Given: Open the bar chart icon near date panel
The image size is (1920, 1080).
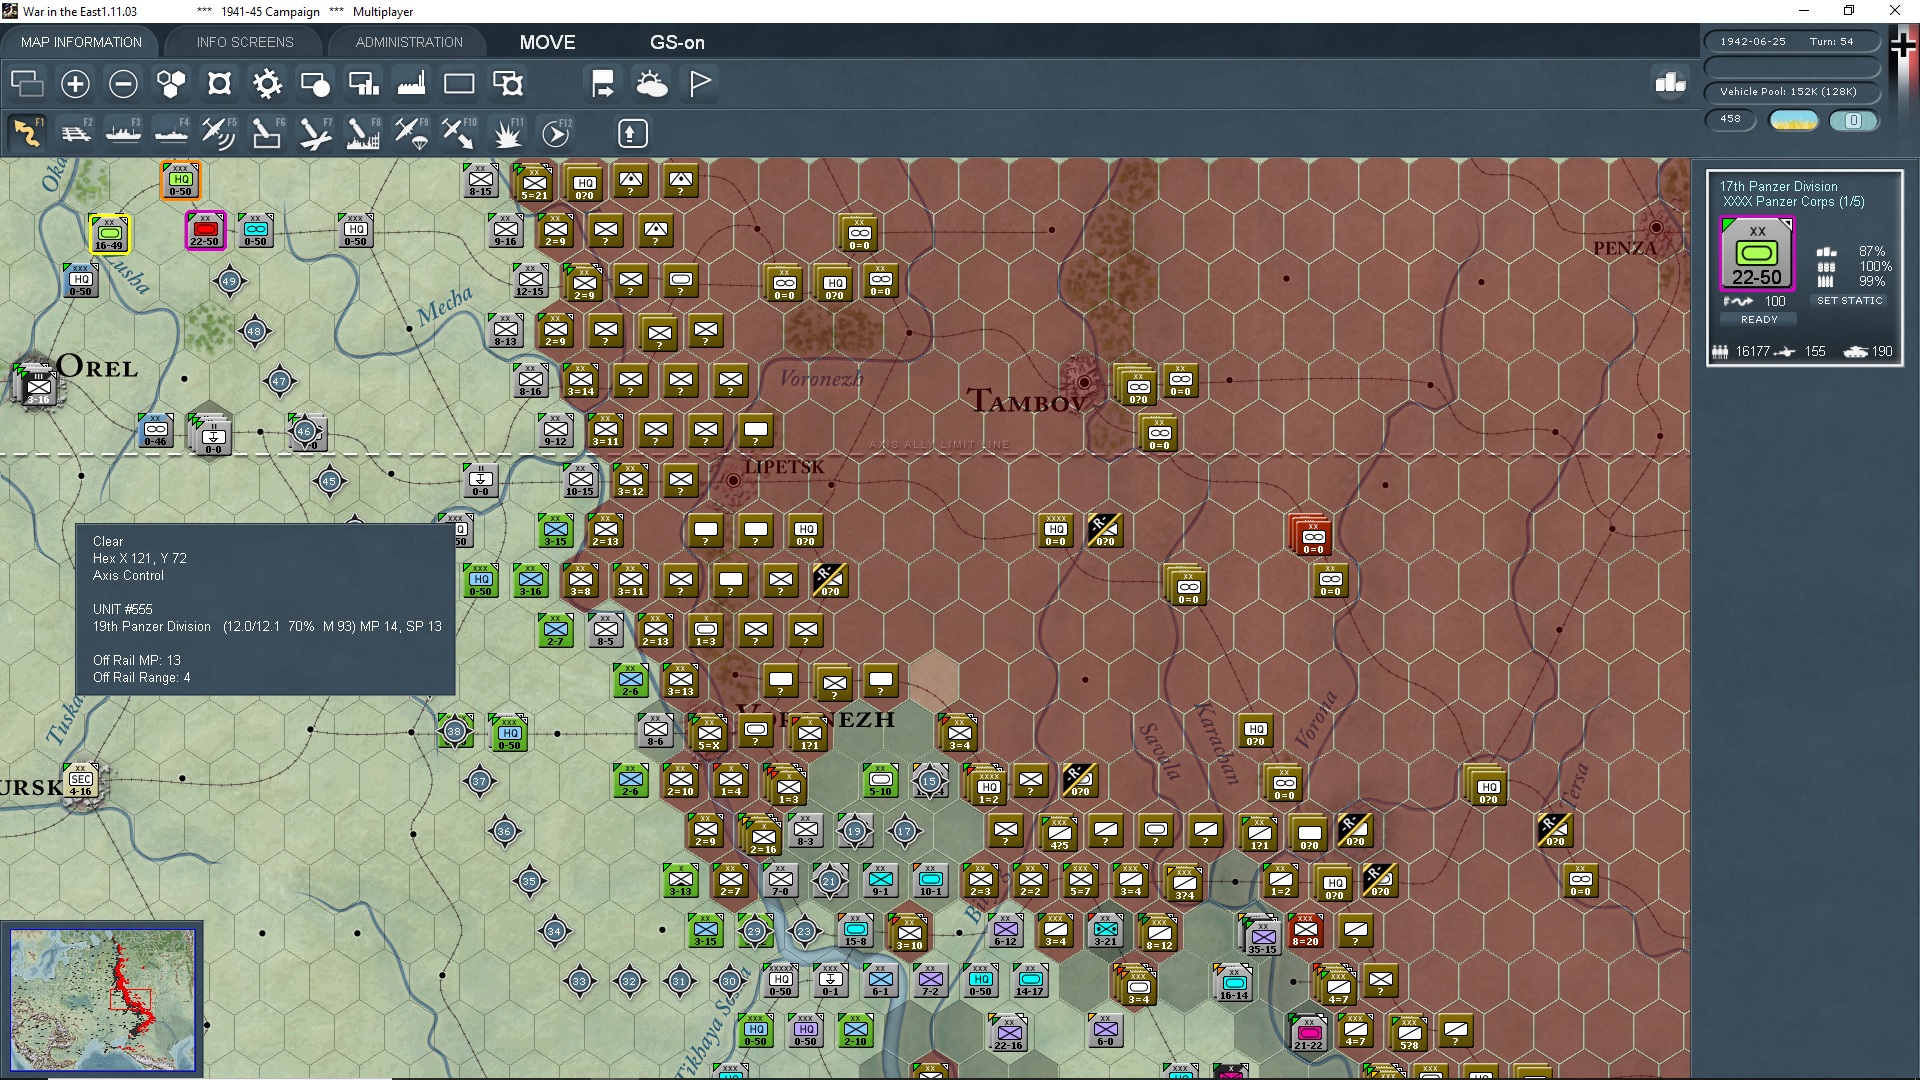Looking at the screenshot, I should click(x=1670, y=82).
